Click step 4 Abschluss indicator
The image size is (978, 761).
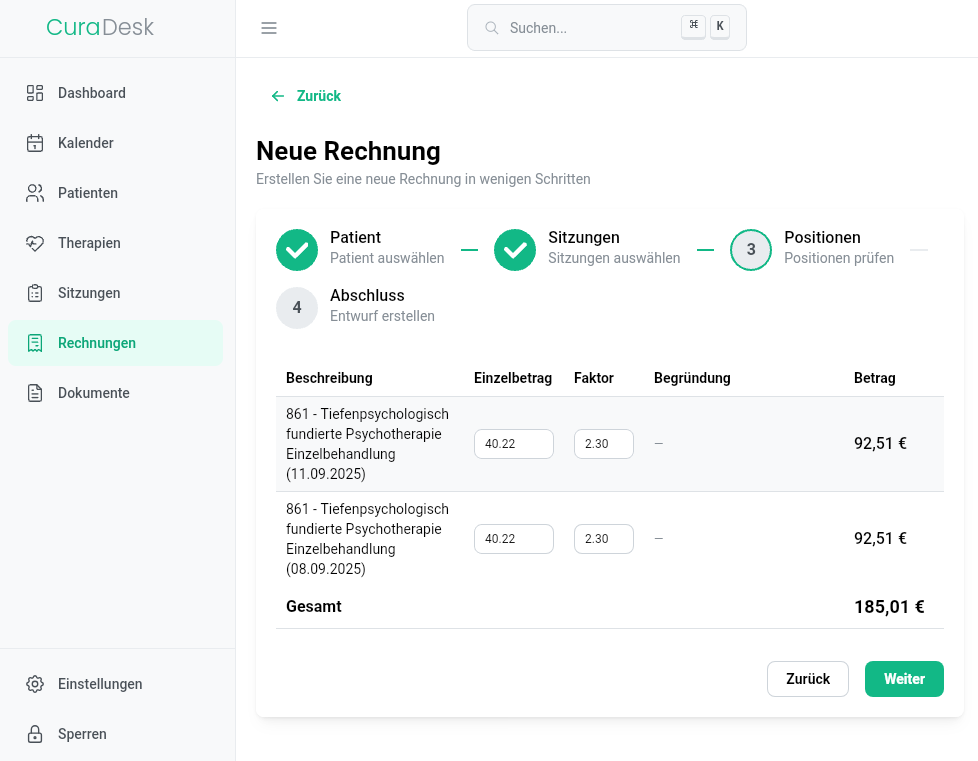pyautogui.click(x=297, y=307)
